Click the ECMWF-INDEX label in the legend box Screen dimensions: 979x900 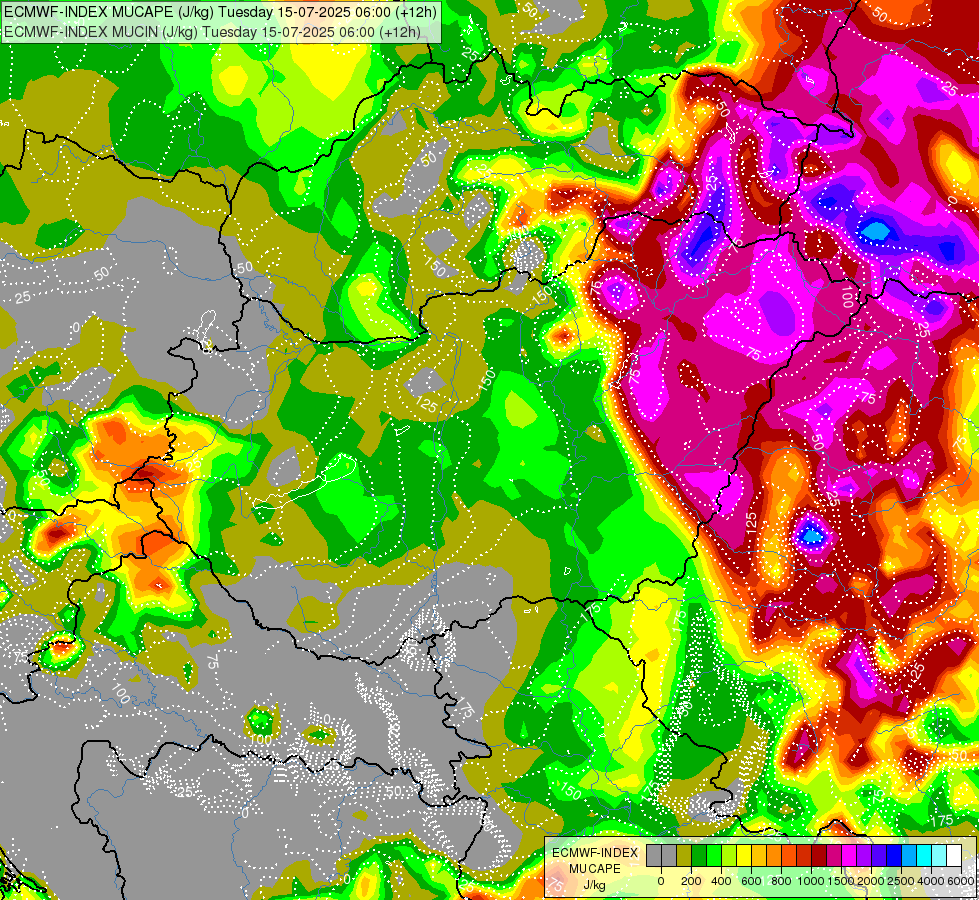[x=595, y=853]
